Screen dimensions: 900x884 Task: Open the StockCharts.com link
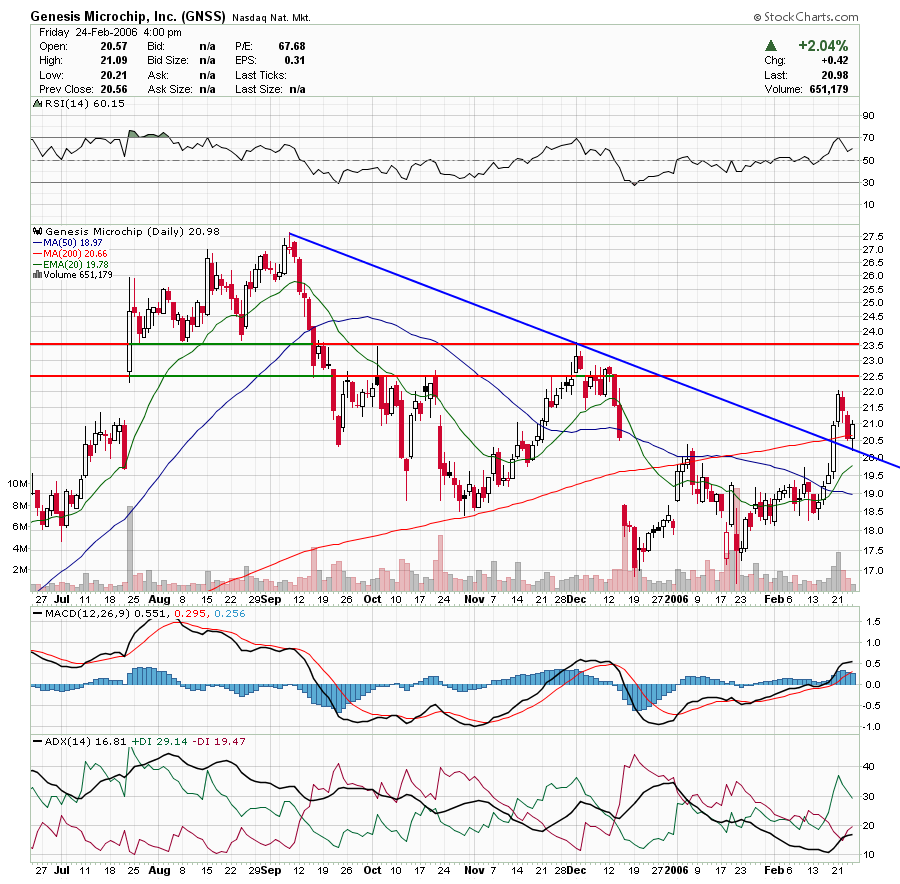(811, 17)
